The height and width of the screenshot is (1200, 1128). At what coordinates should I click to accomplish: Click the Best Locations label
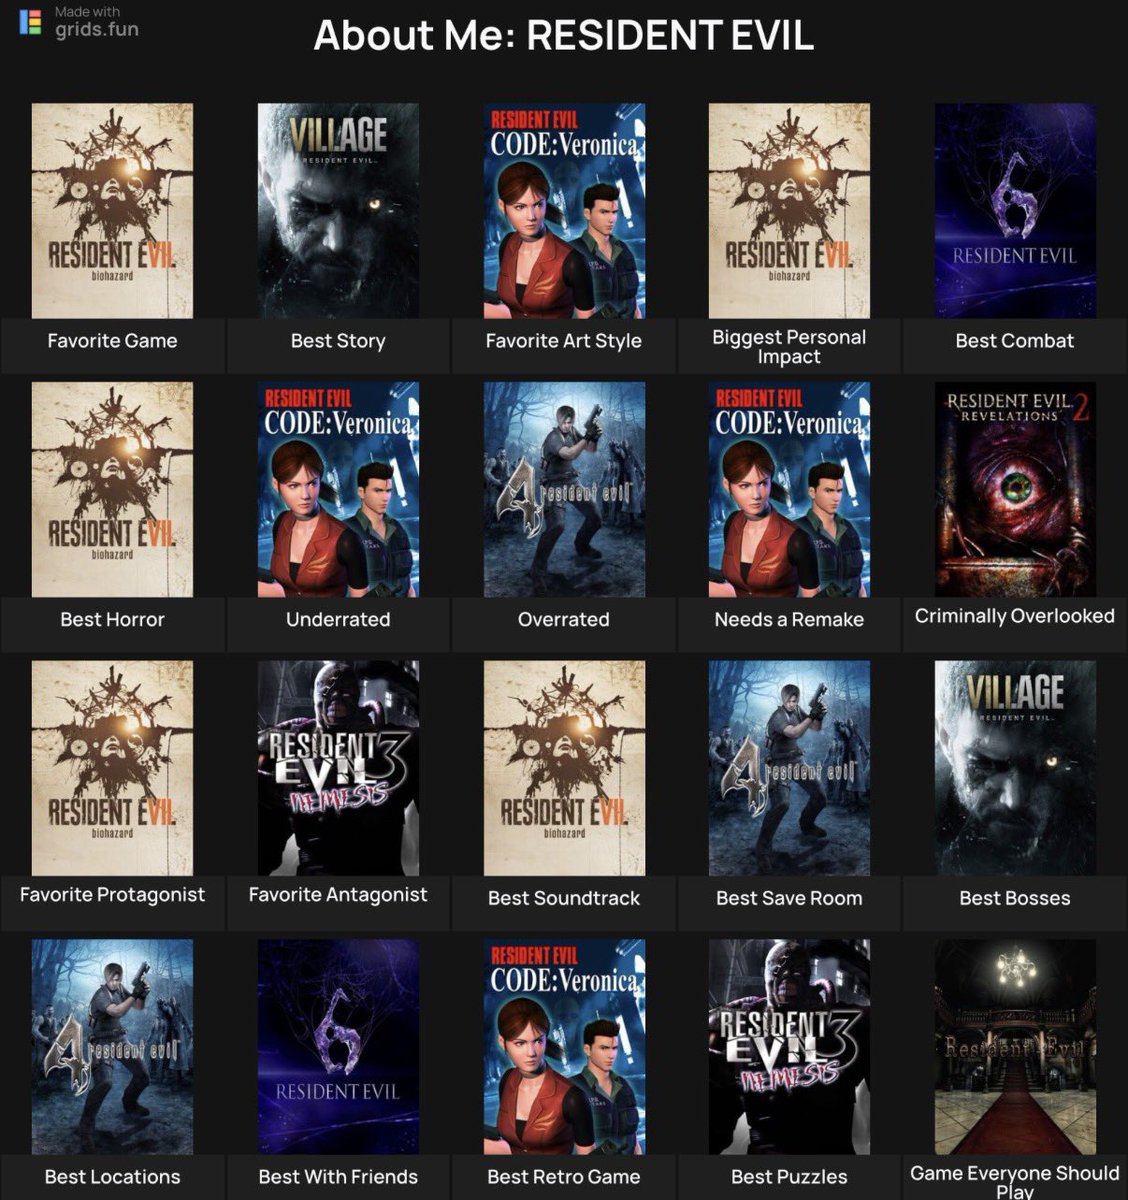point(112,1177)
